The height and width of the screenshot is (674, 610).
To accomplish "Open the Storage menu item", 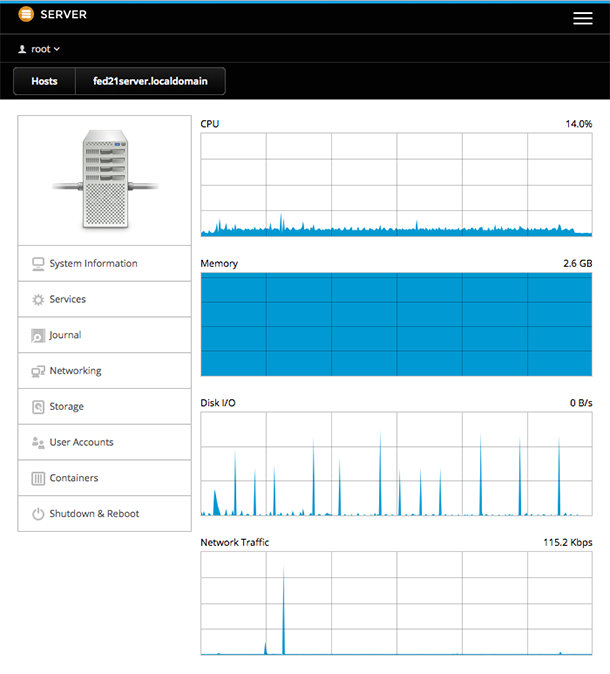I will tap(104, 406).
